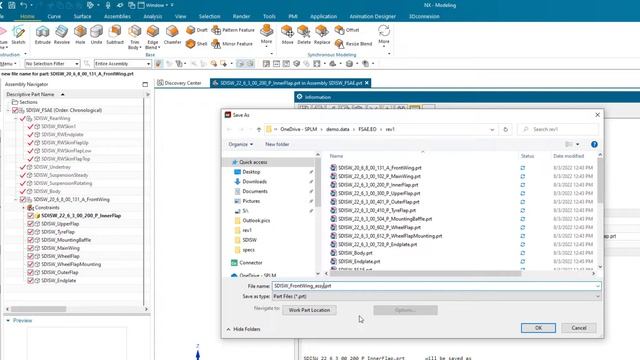Toggle checkbox for SDISW_FSAE assembly

15,110
